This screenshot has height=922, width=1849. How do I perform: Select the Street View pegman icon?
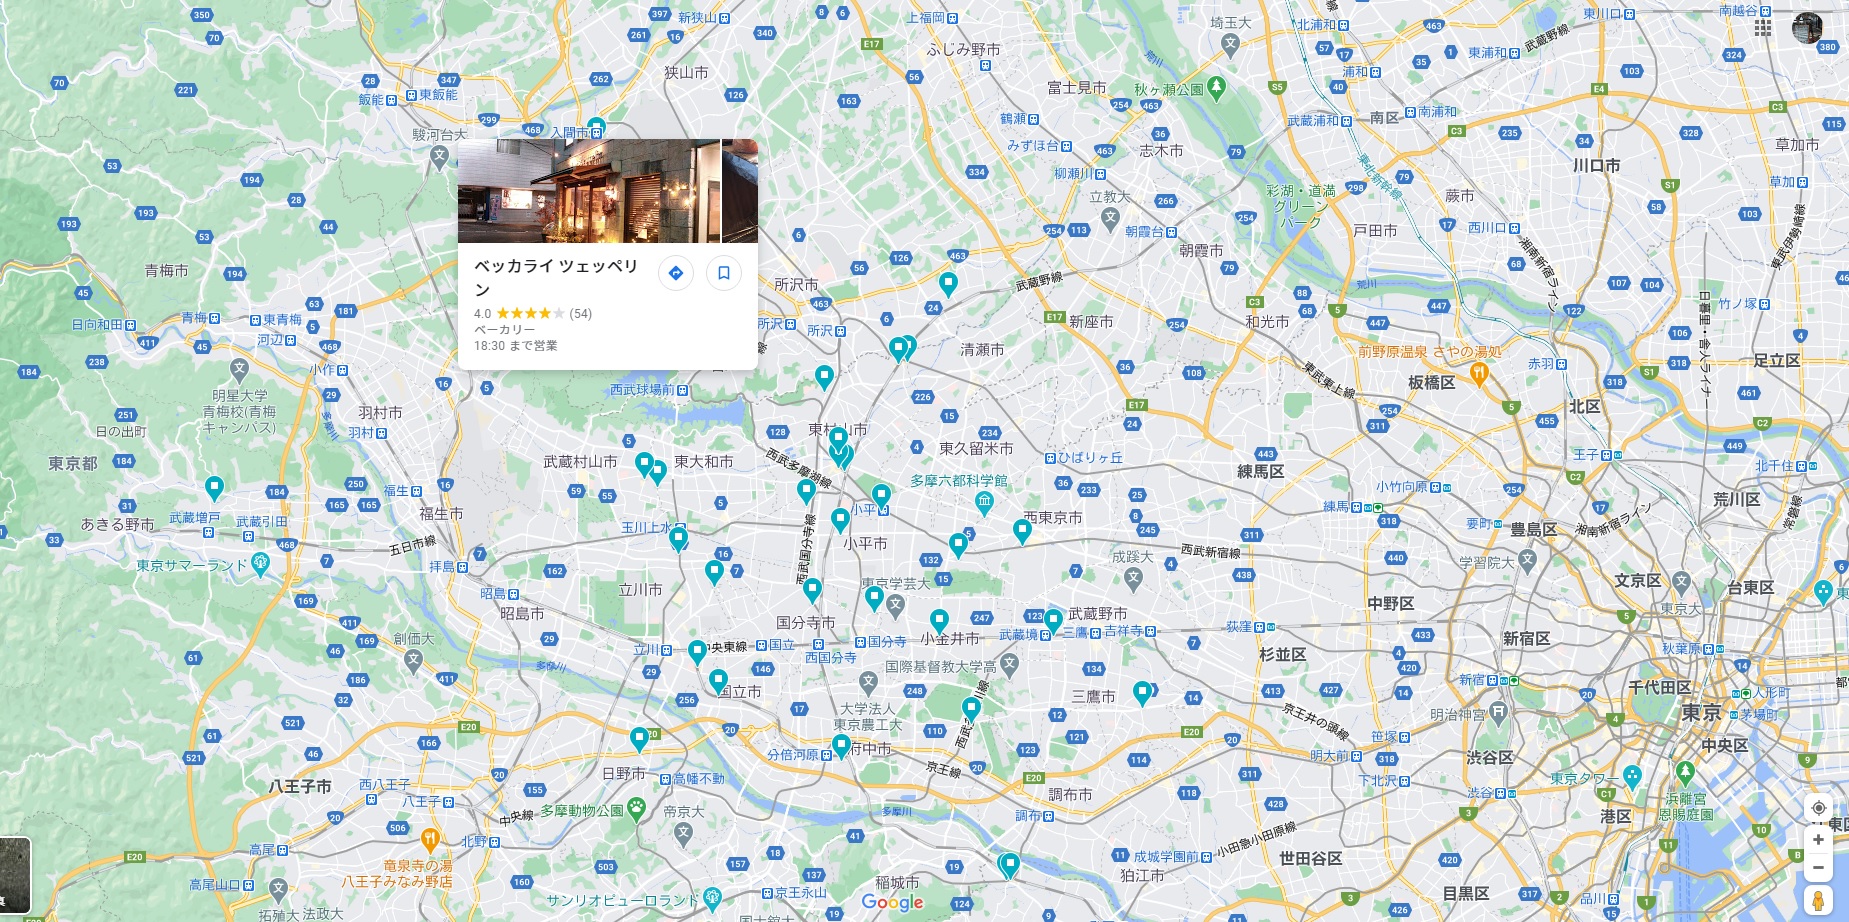(1818, 900)
